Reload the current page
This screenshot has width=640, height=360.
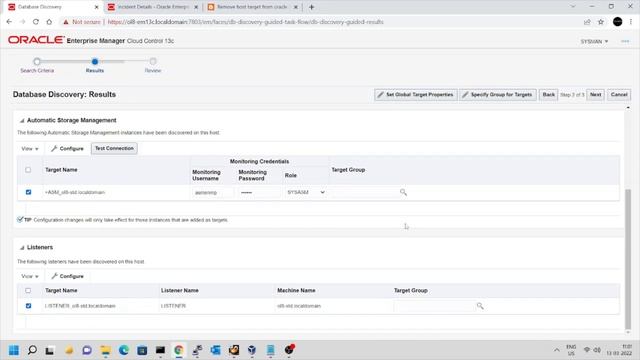[36, 22]
